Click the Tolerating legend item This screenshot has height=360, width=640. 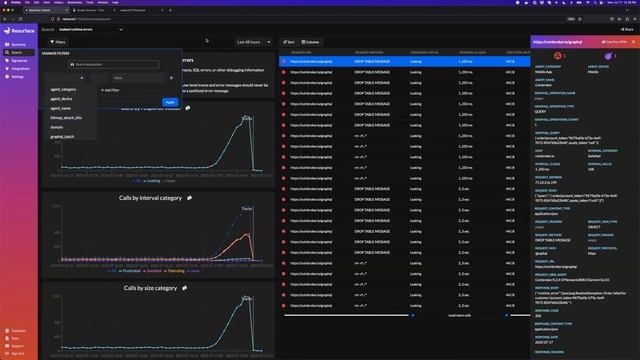[174, 271]
